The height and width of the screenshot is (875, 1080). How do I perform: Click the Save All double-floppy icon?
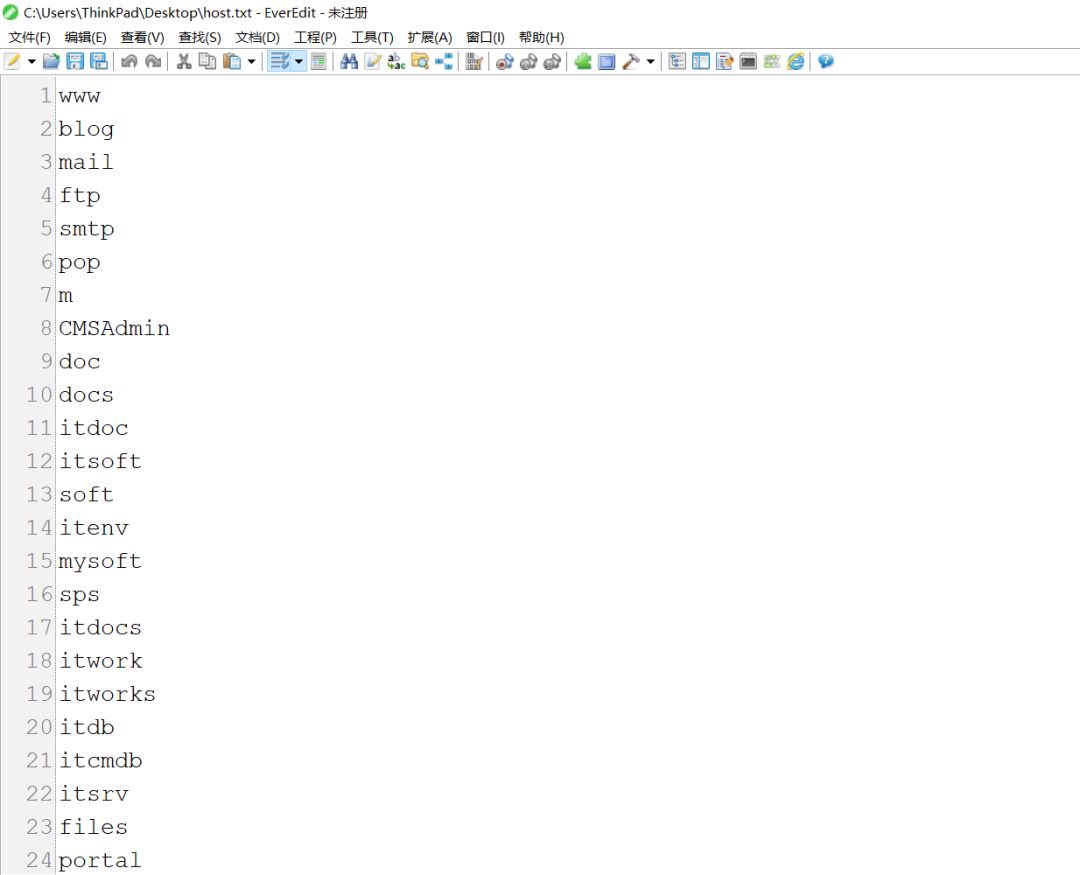[x=98, y=61]
